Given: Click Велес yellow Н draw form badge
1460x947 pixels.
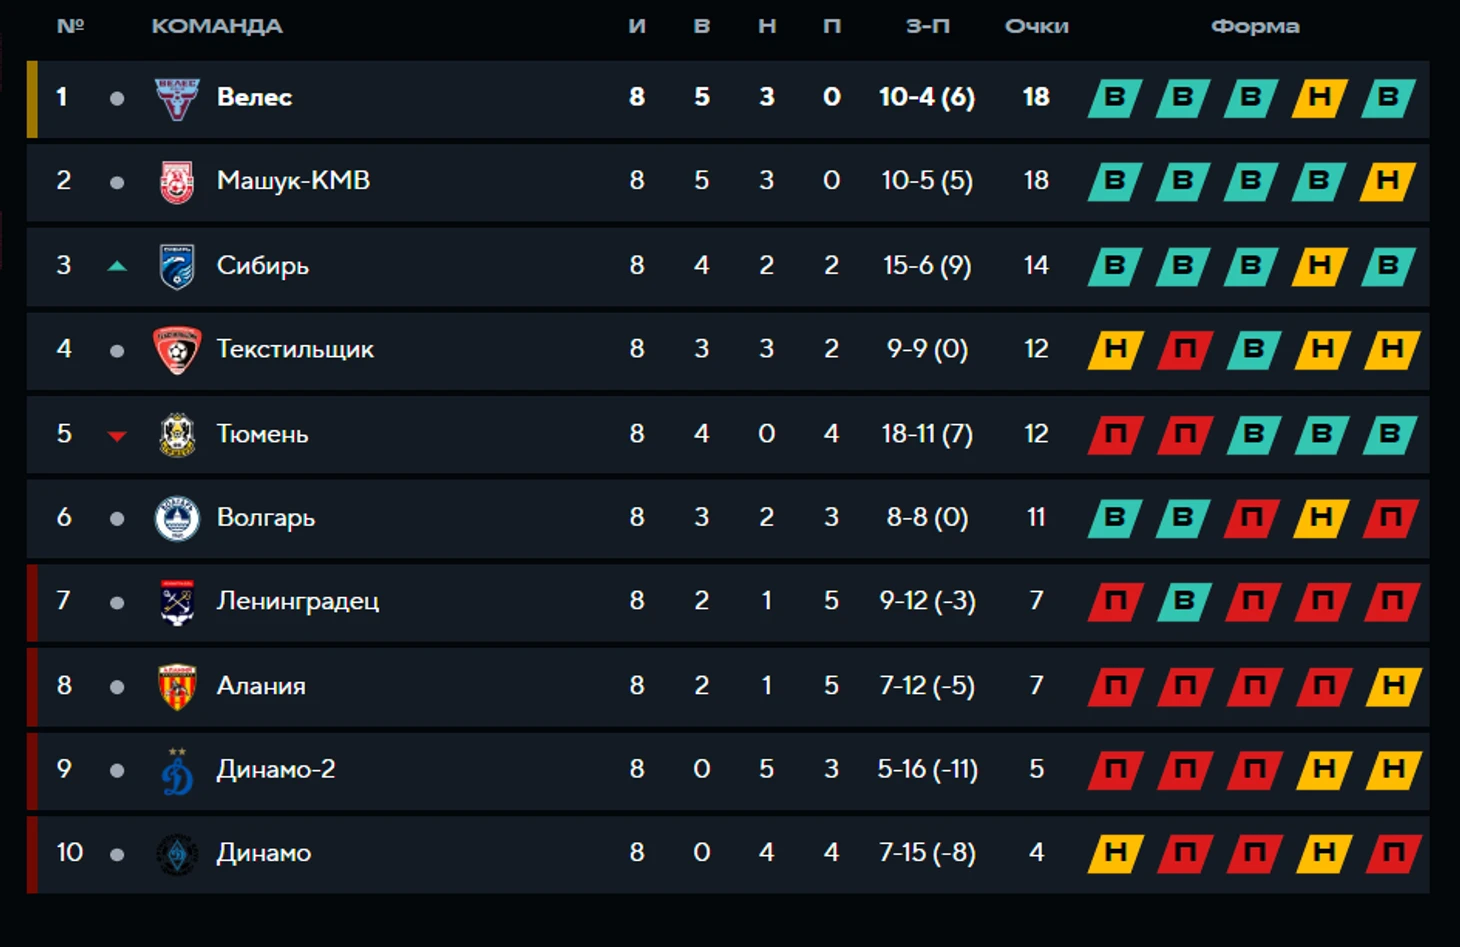Looking at the screenshot, I should pos(1320,98).
